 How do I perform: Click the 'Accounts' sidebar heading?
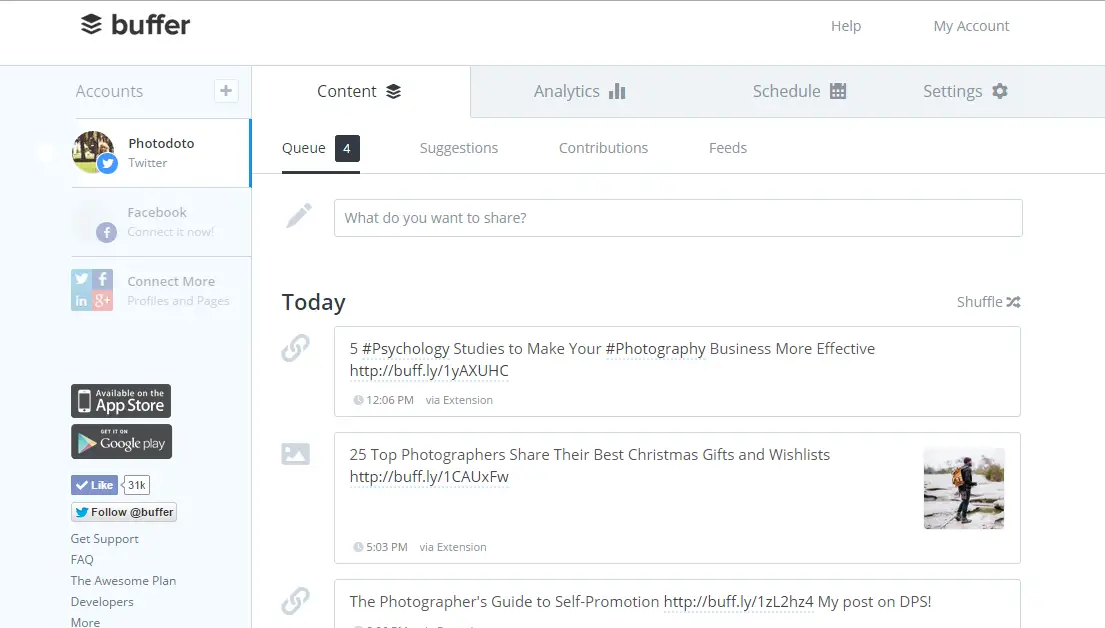(x=109, y=92)
